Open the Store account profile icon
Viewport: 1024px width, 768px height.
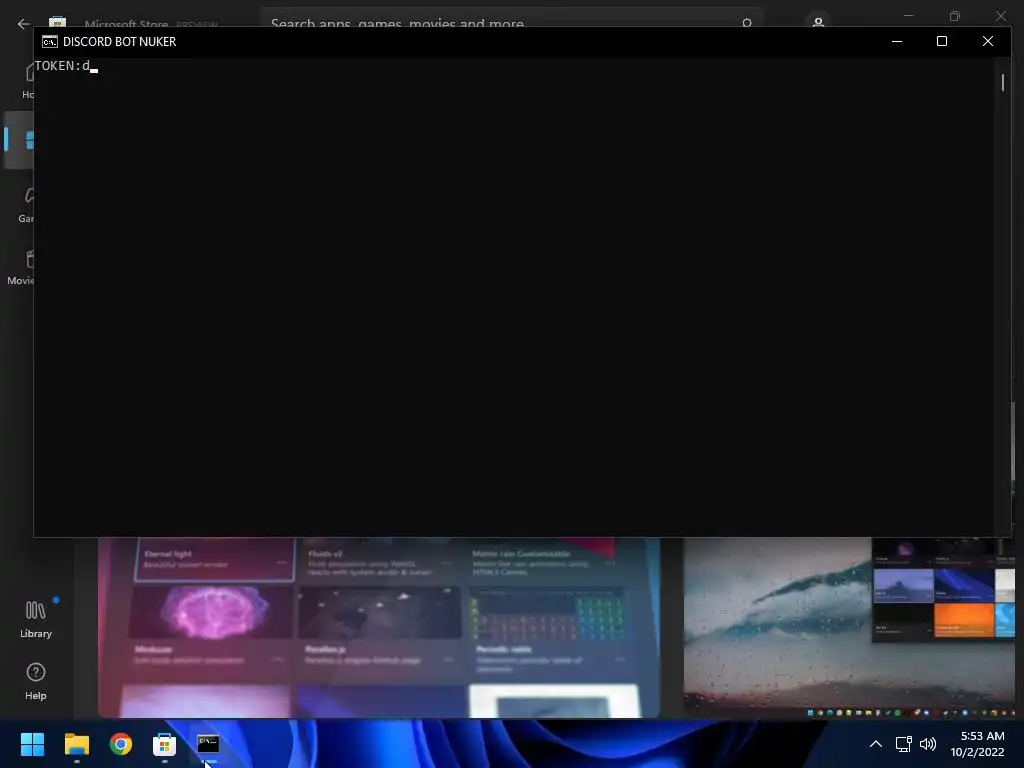(818, 22)
